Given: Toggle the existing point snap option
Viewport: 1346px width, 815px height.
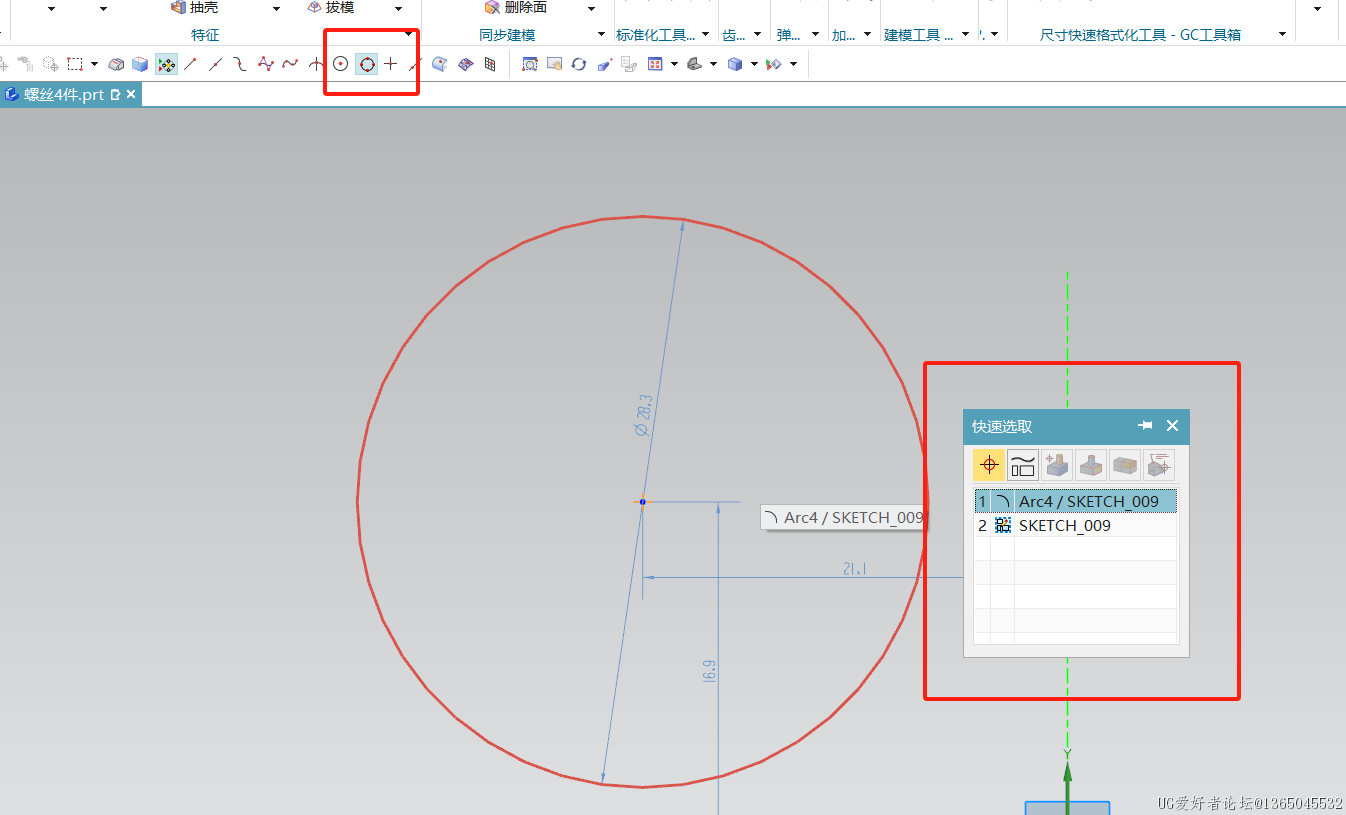Looking at the screenshot, I should point(391,64).
